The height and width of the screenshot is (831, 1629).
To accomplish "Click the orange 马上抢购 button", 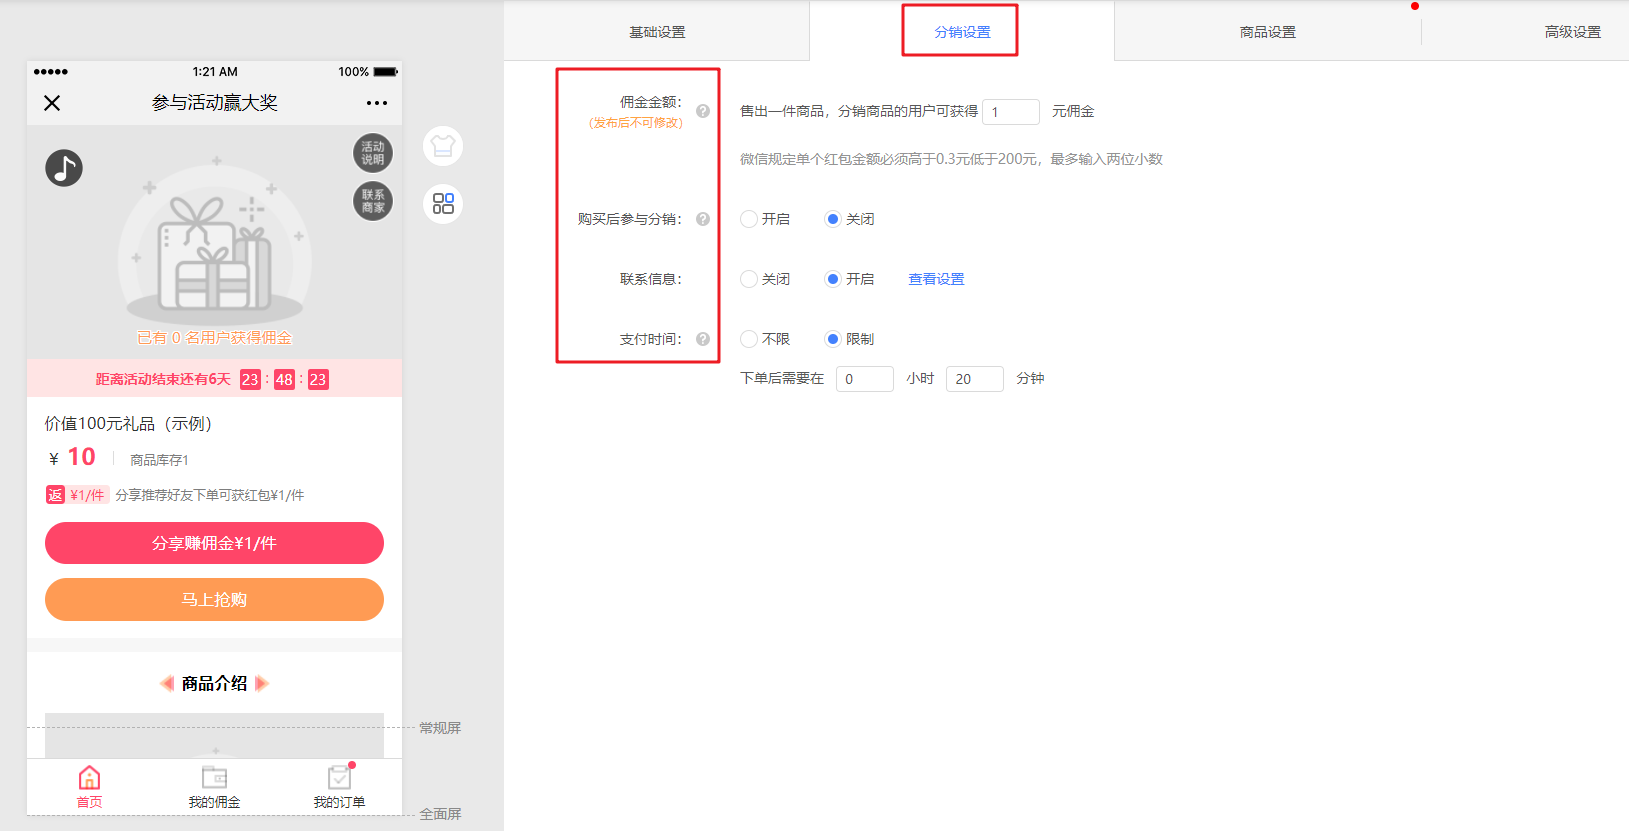I will 214,599.
